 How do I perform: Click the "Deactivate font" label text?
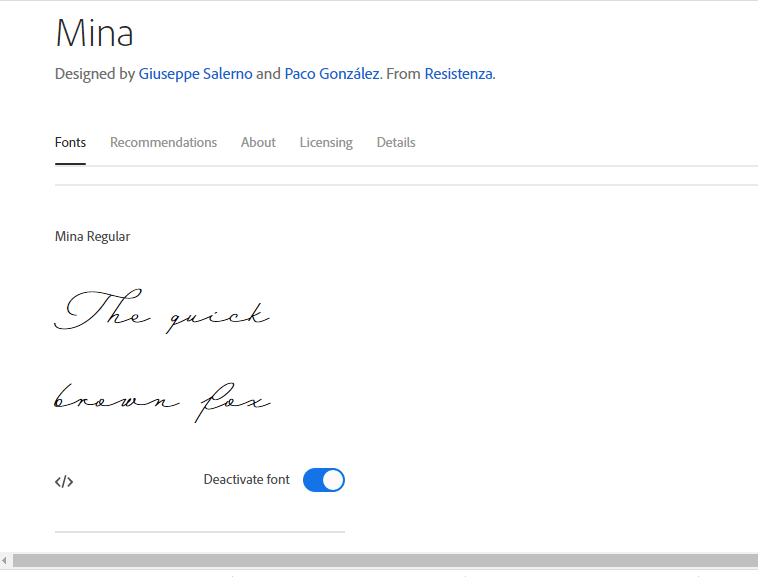[246, 480]
